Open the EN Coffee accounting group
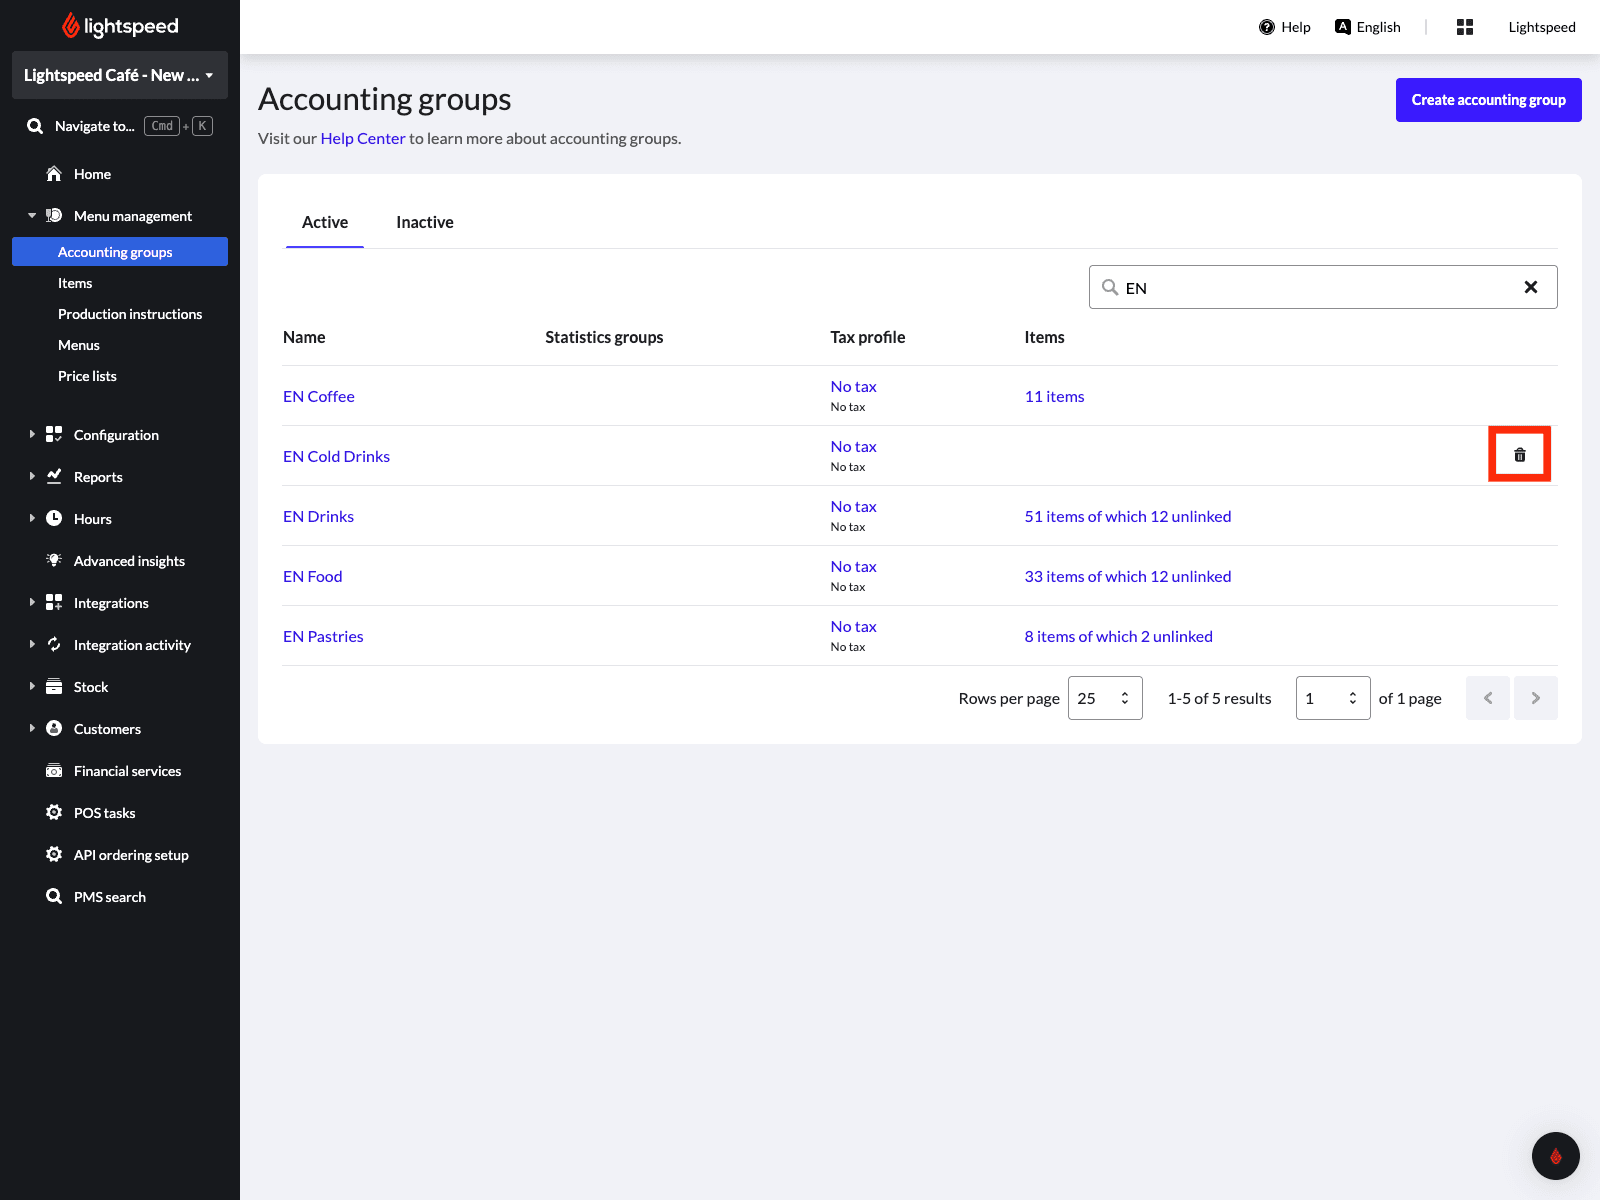The width and height of the screenshot is (1600, 1200). pos(318,396)
